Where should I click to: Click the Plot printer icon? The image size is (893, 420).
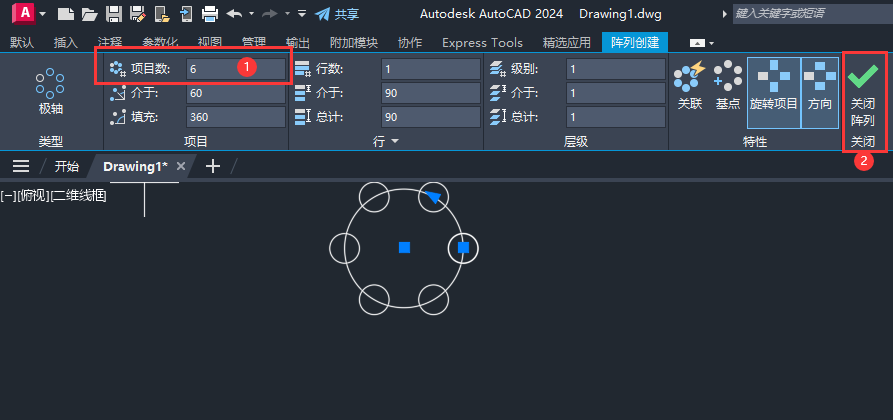210,14
